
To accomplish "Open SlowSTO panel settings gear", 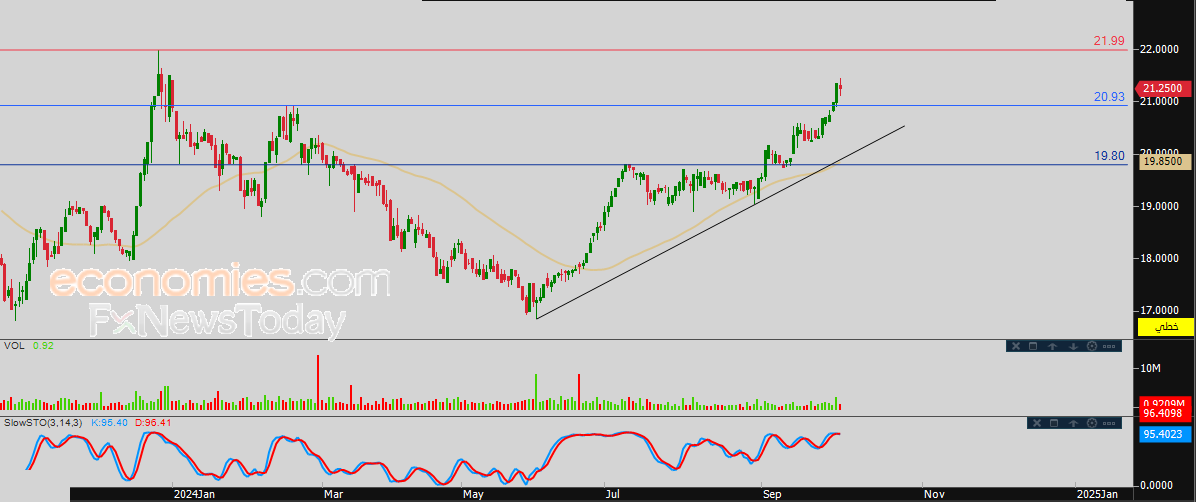I will coord(1092,423).
